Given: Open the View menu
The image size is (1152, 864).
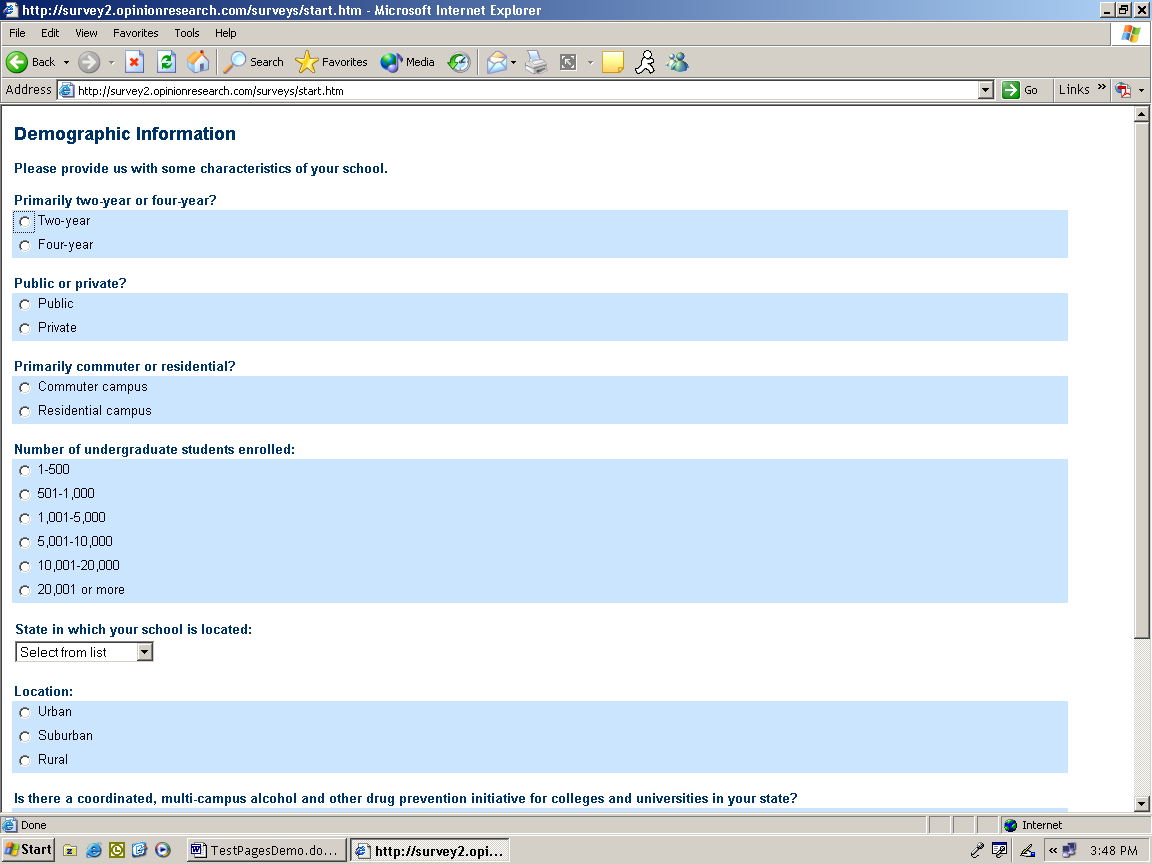Looking at the screenshot, I should pyautogui.click(x=86, y=33).
